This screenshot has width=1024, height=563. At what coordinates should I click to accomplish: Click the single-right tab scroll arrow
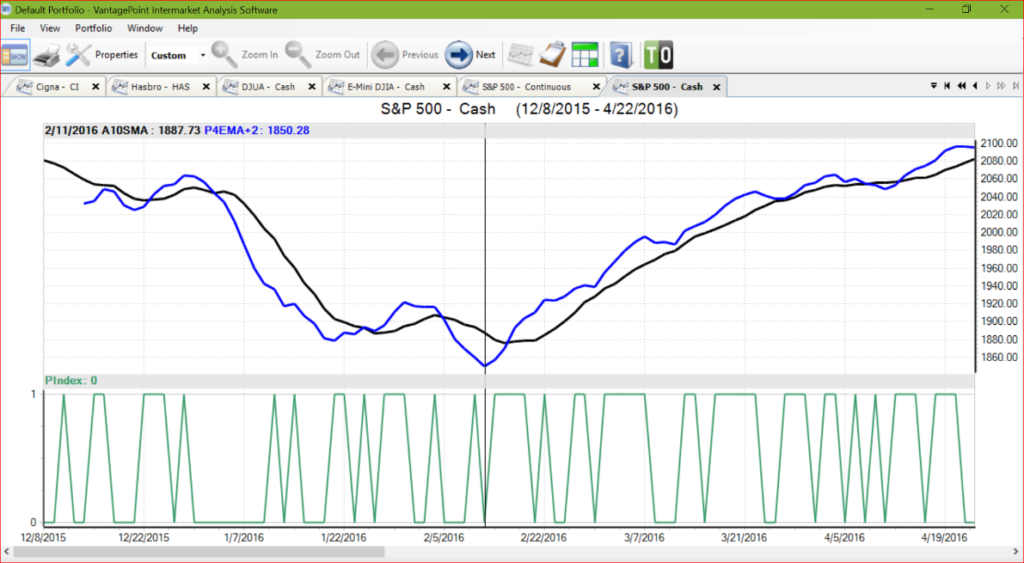(988, 86)
